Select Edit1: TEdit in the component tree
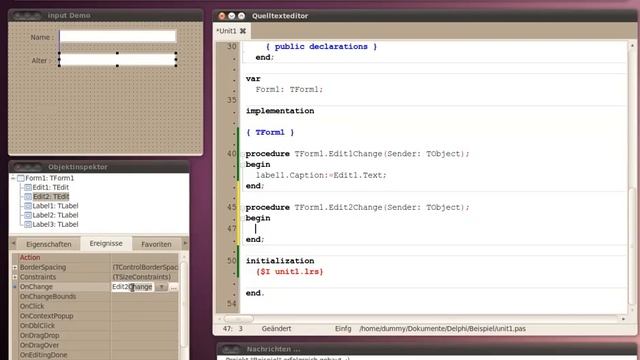 point(51,187)
